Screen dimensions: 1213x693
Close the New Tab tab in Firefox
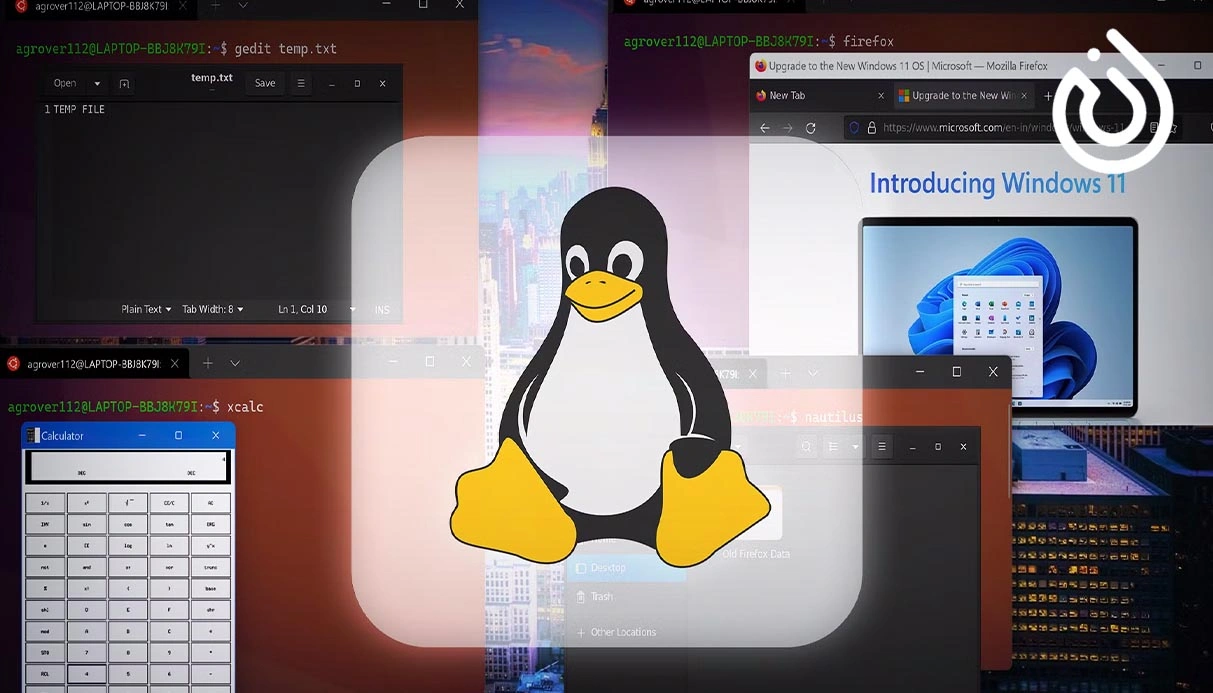(881, 95)
